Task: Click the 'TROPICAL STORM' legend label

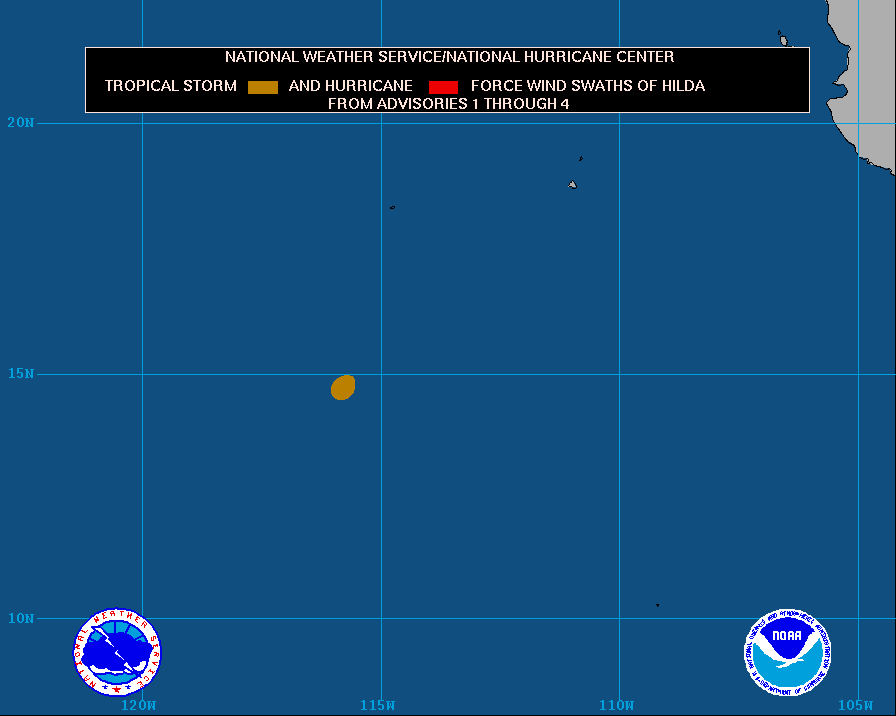Action: pyautogui.click(x=170, y=86)
